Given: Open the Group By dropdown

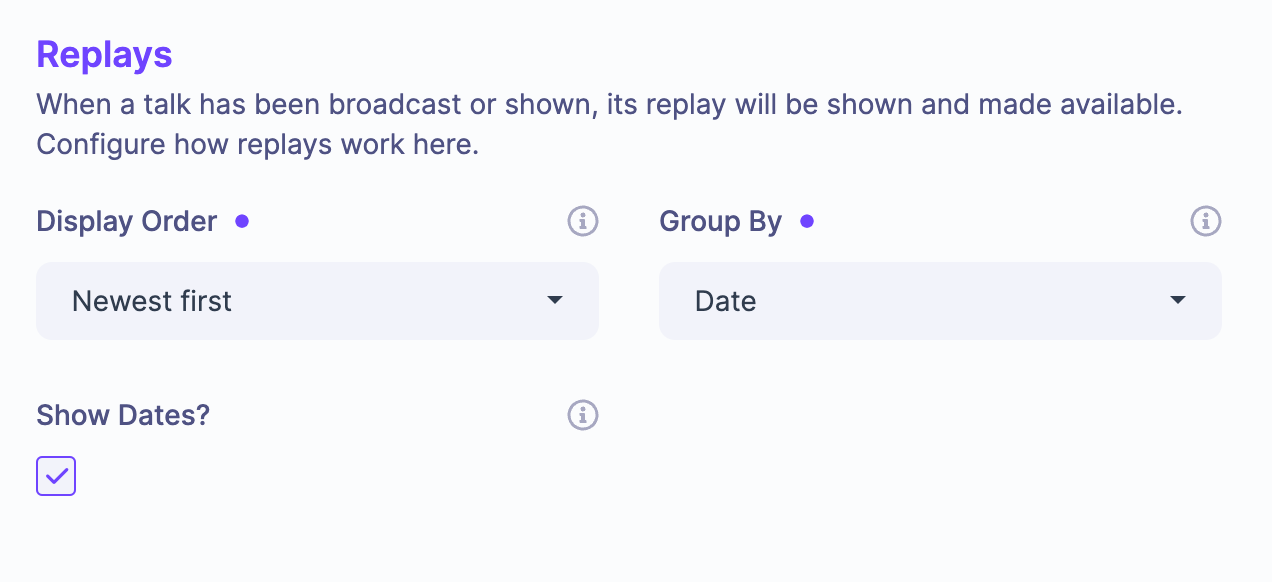Looking at the screenshot, I should 940,301.
